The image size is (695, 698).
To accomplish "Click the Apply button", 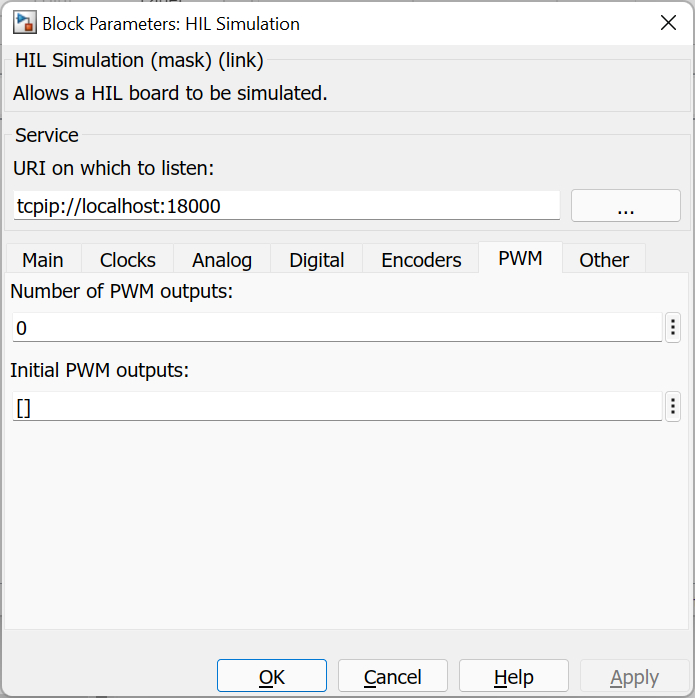I will tap(634, 677).
